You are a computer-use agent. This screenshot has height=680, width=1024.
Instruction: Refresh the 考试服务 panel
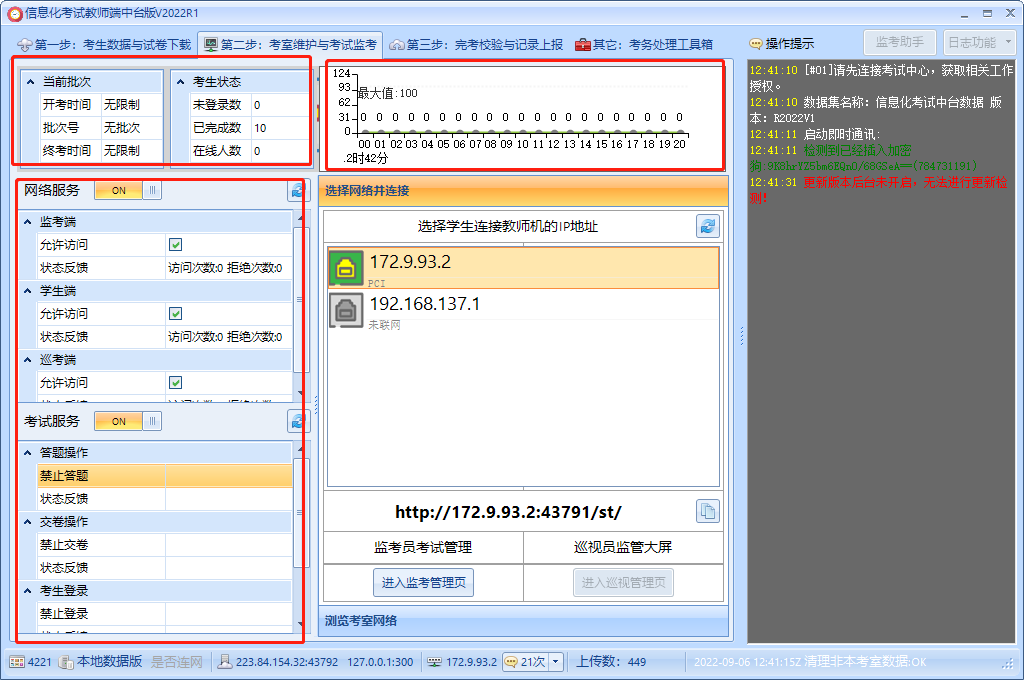pos(298,421)
